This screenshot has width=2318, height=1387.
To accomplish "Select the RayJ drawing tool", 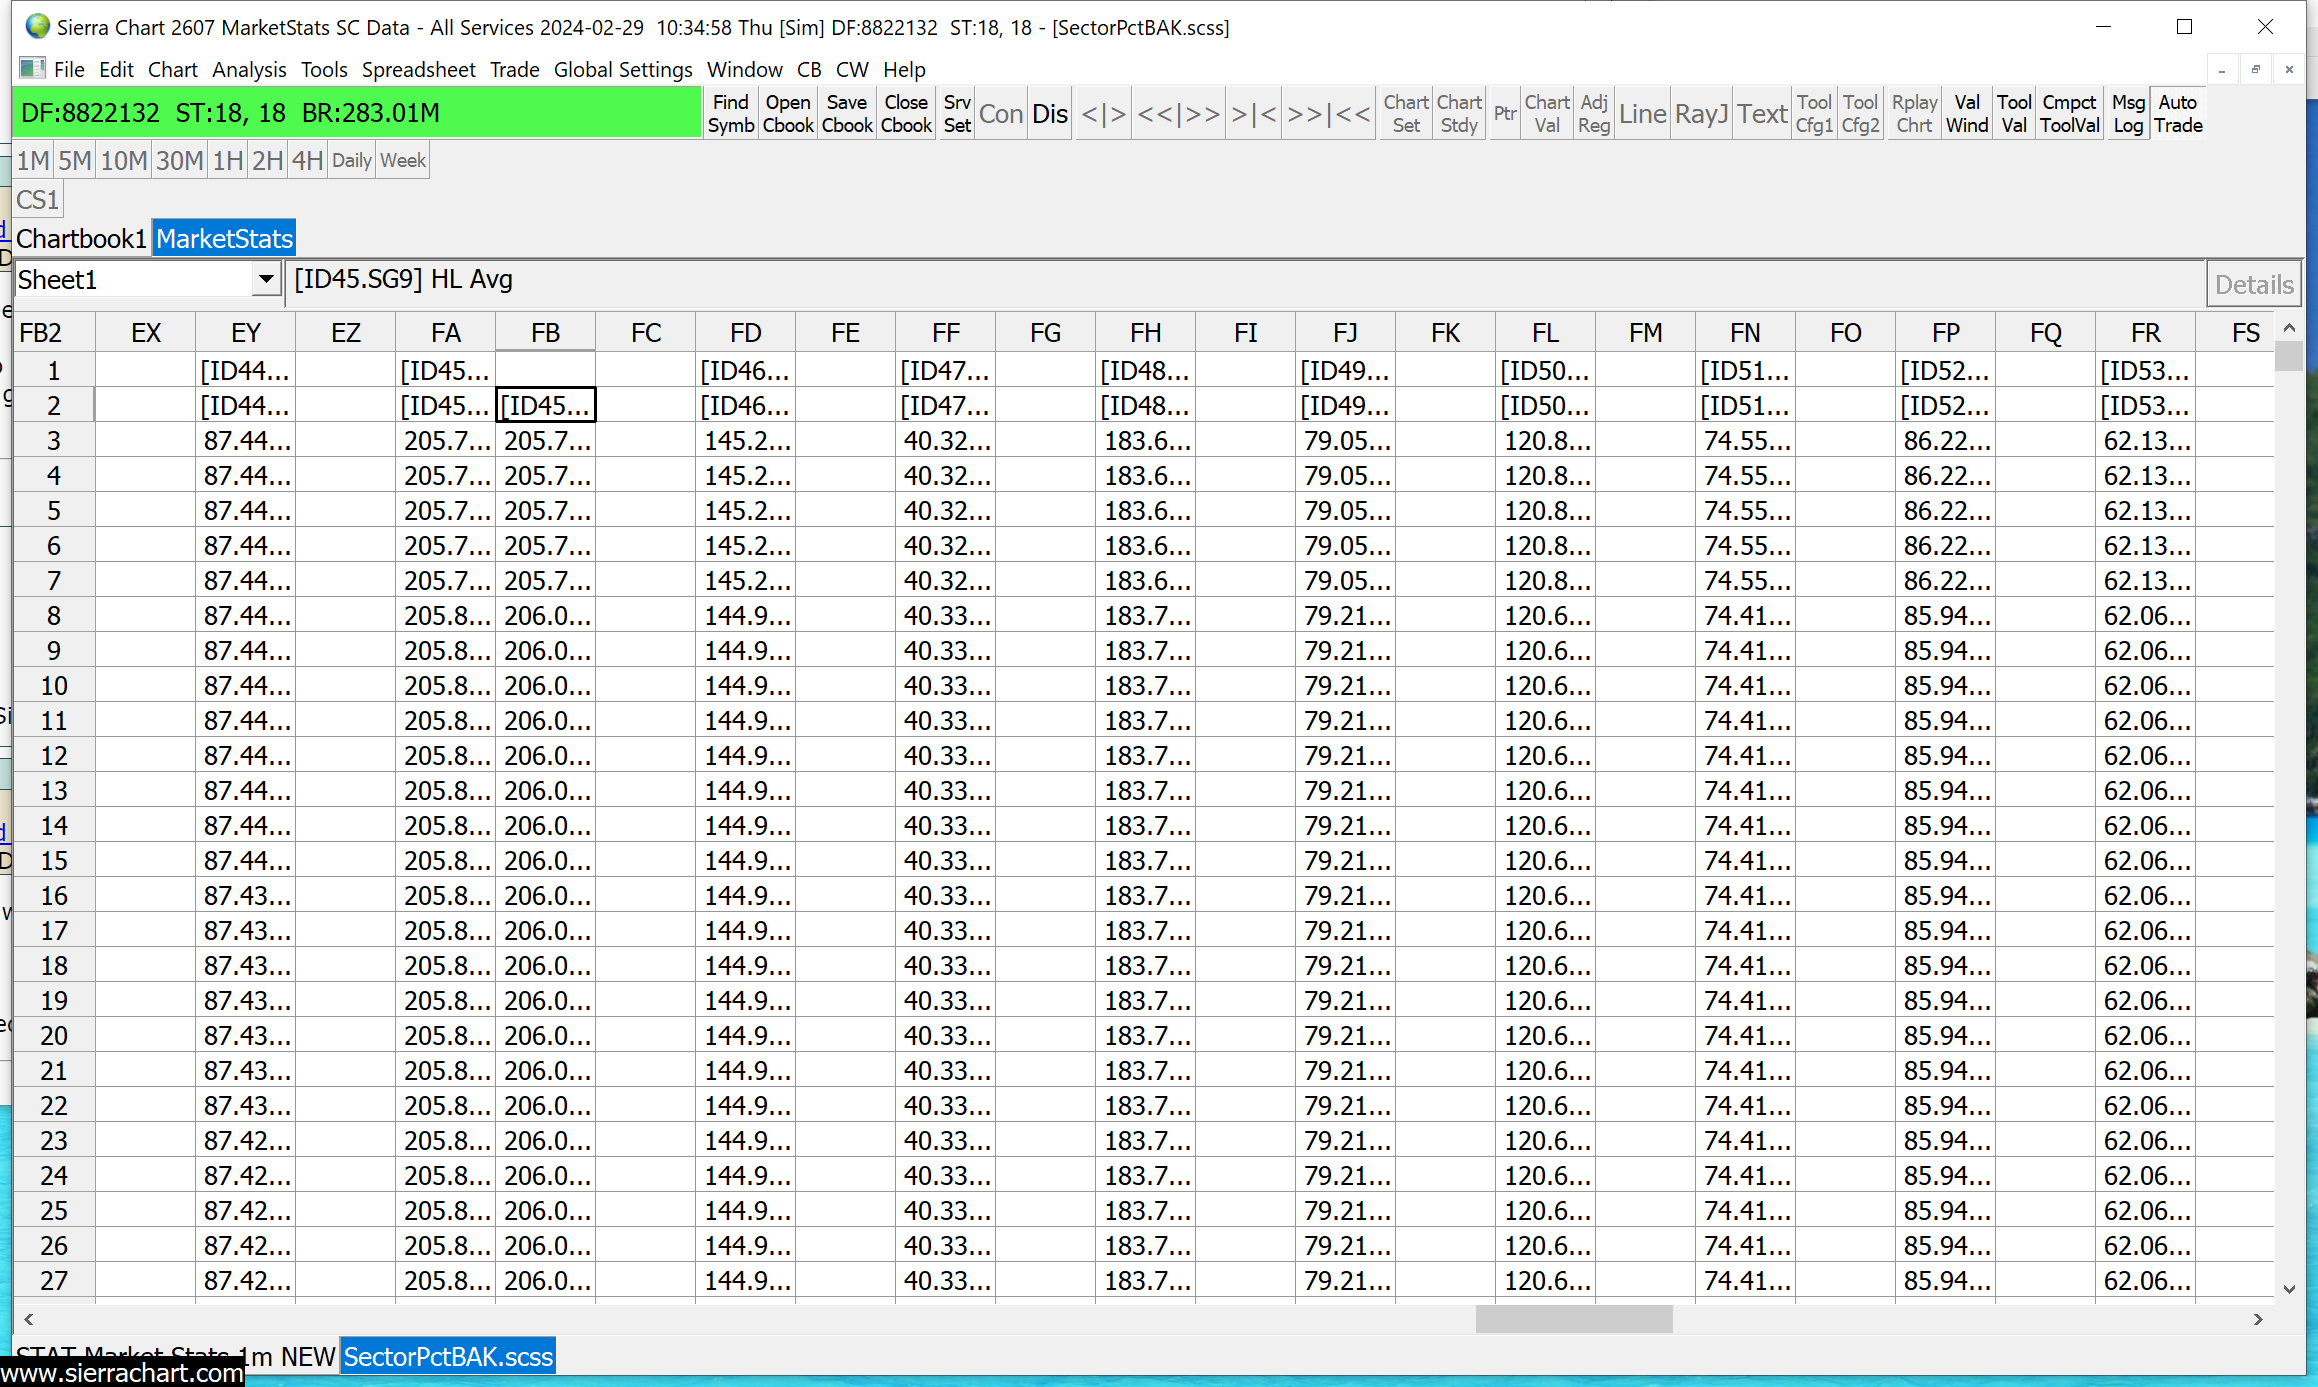I will [x=1701, y=114].
